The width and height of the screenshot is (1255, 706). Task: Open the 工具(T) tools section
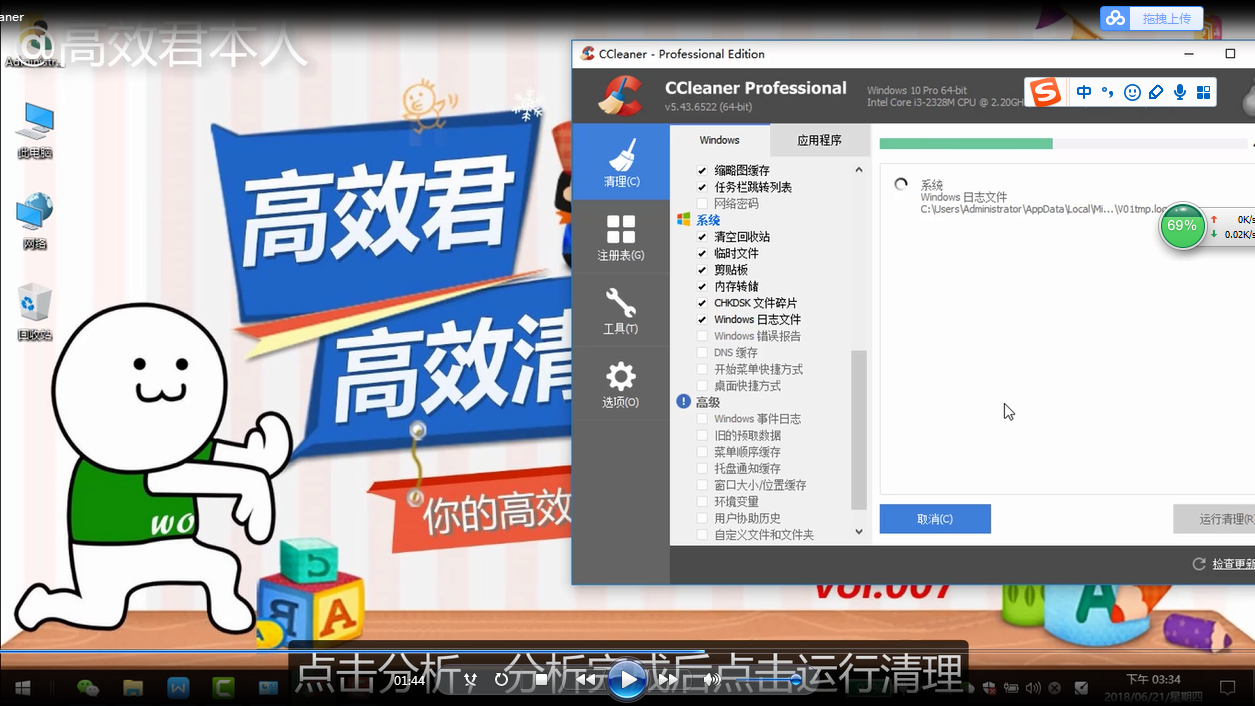tap(621, 310)
